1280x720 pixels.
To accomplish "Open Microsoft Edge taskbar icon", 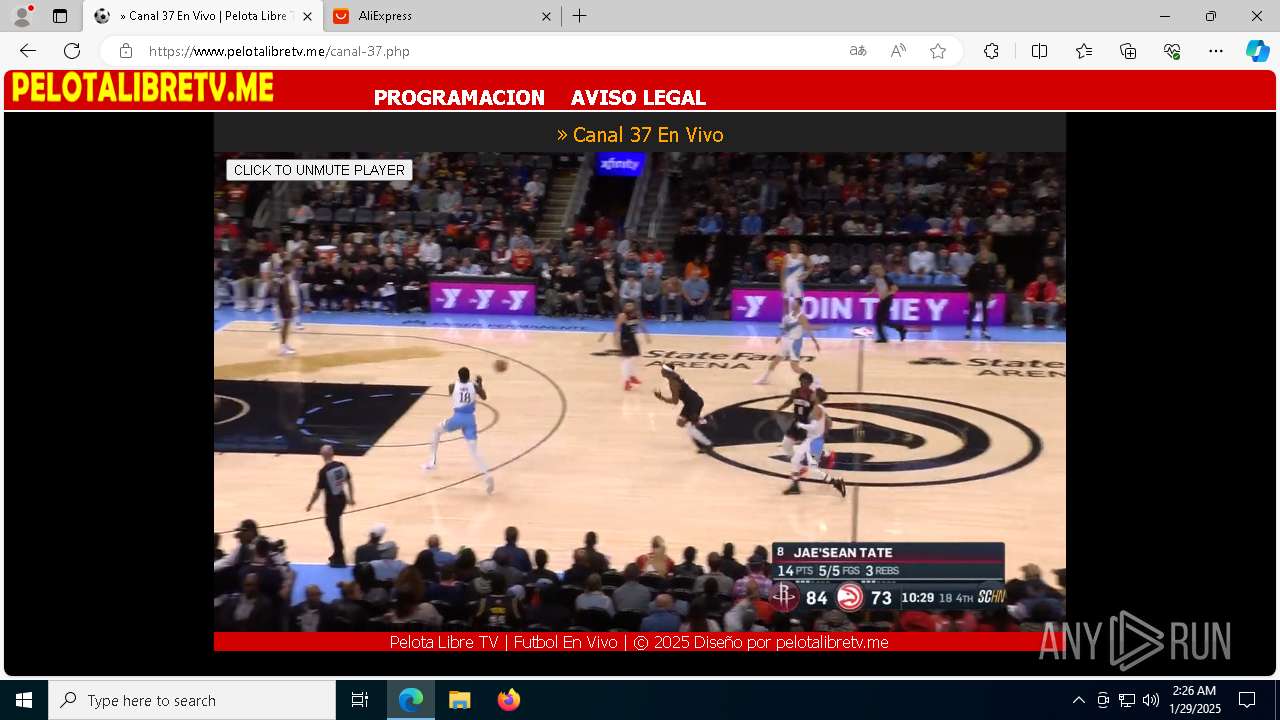I will 411,700.
